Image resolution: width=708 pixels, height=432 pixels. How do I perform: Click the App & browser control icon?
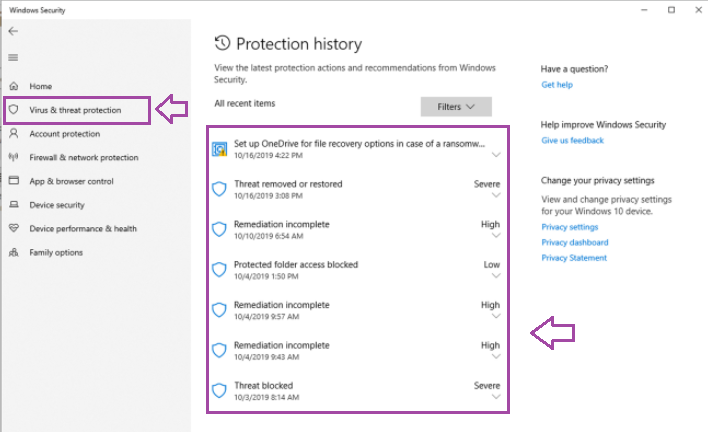click(14, 181)
